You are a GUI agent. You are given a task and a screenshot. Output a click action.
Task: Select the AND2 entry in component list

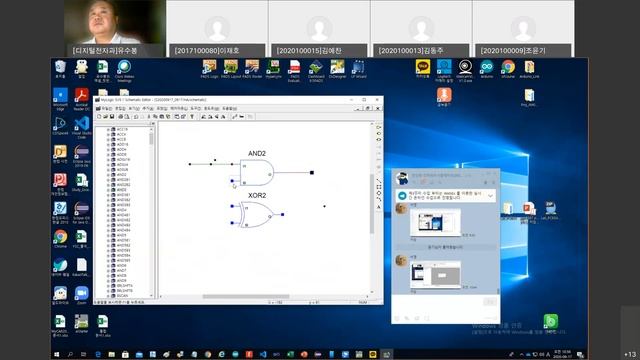[x=122, y=175]
